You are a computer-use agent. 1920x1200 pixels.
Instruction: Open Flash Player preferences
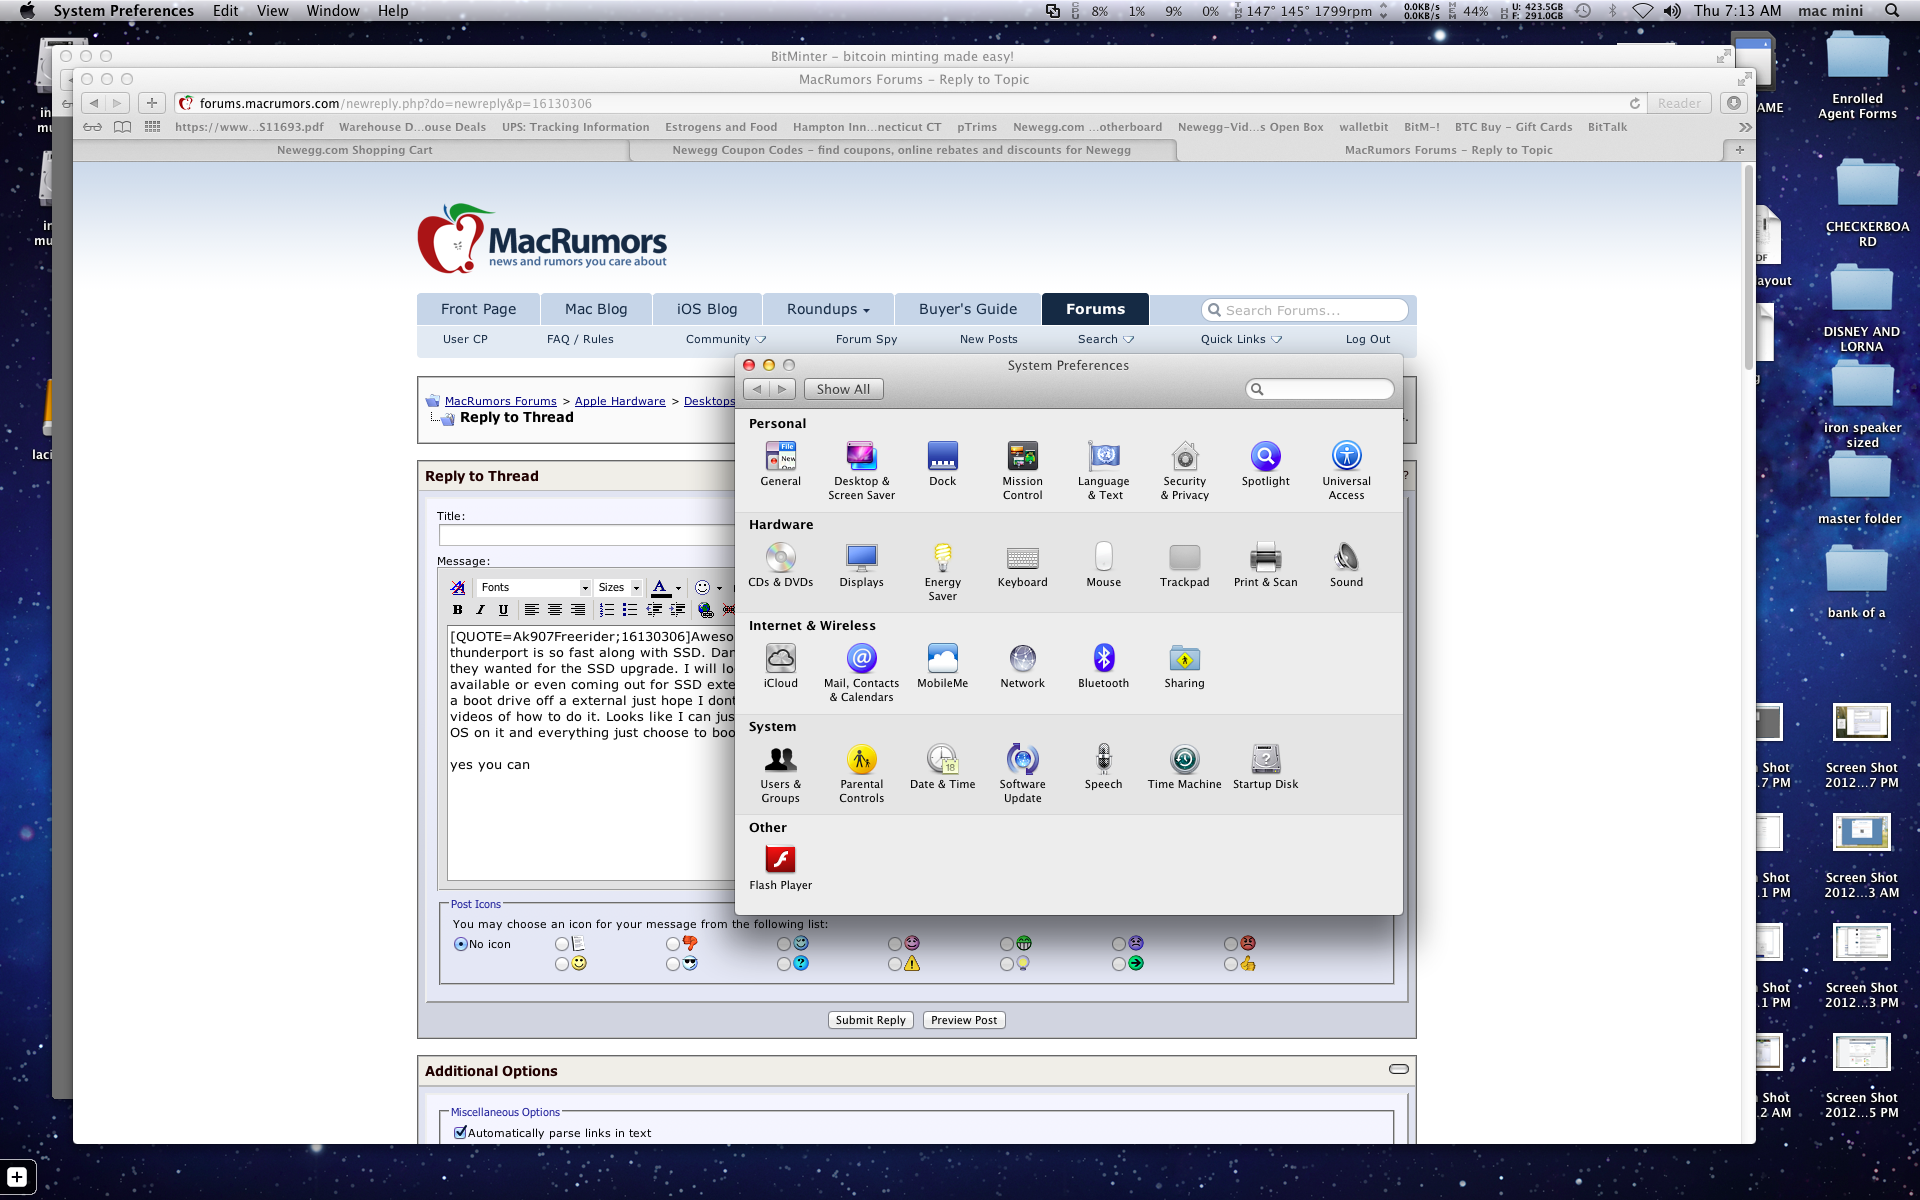pos(780,861)
